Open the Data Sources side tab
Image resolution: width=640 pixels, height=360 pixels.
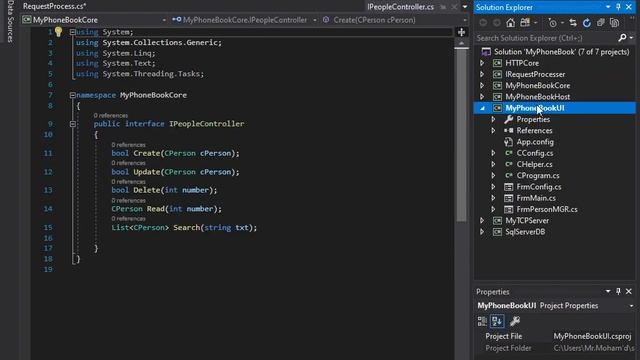(10, 21)
